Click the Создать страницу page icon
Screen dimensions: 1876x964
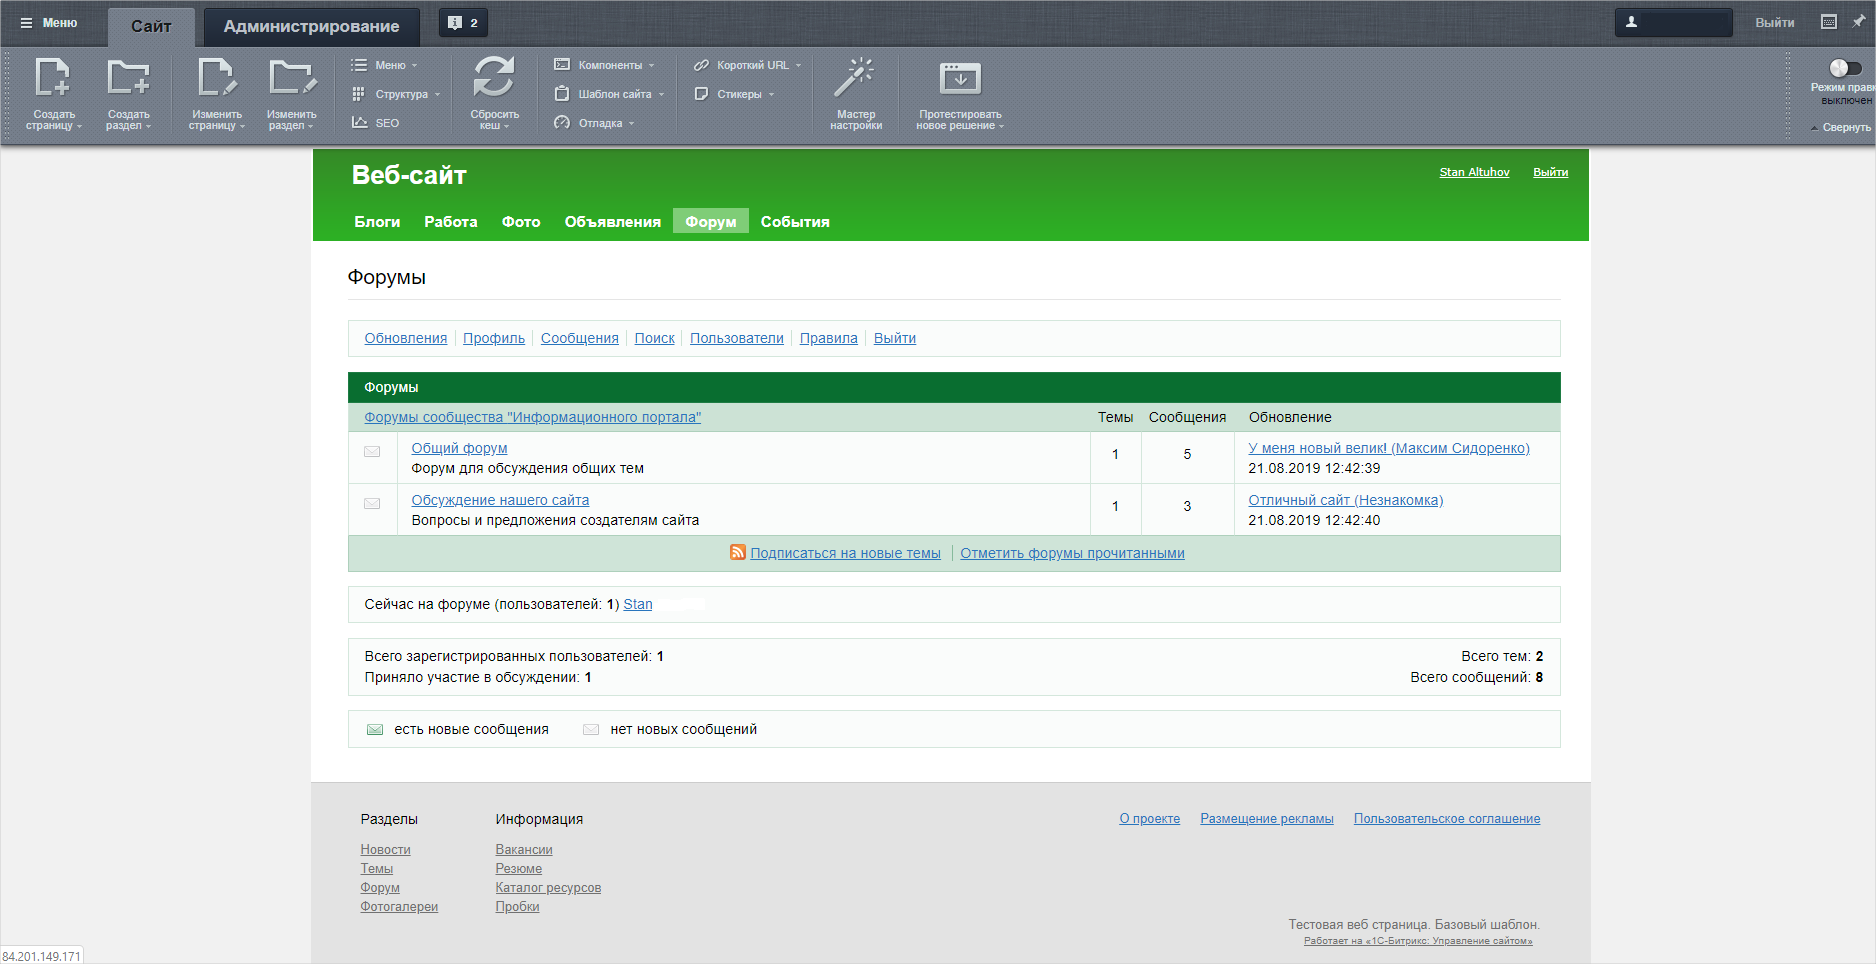(x=53, y=78)
